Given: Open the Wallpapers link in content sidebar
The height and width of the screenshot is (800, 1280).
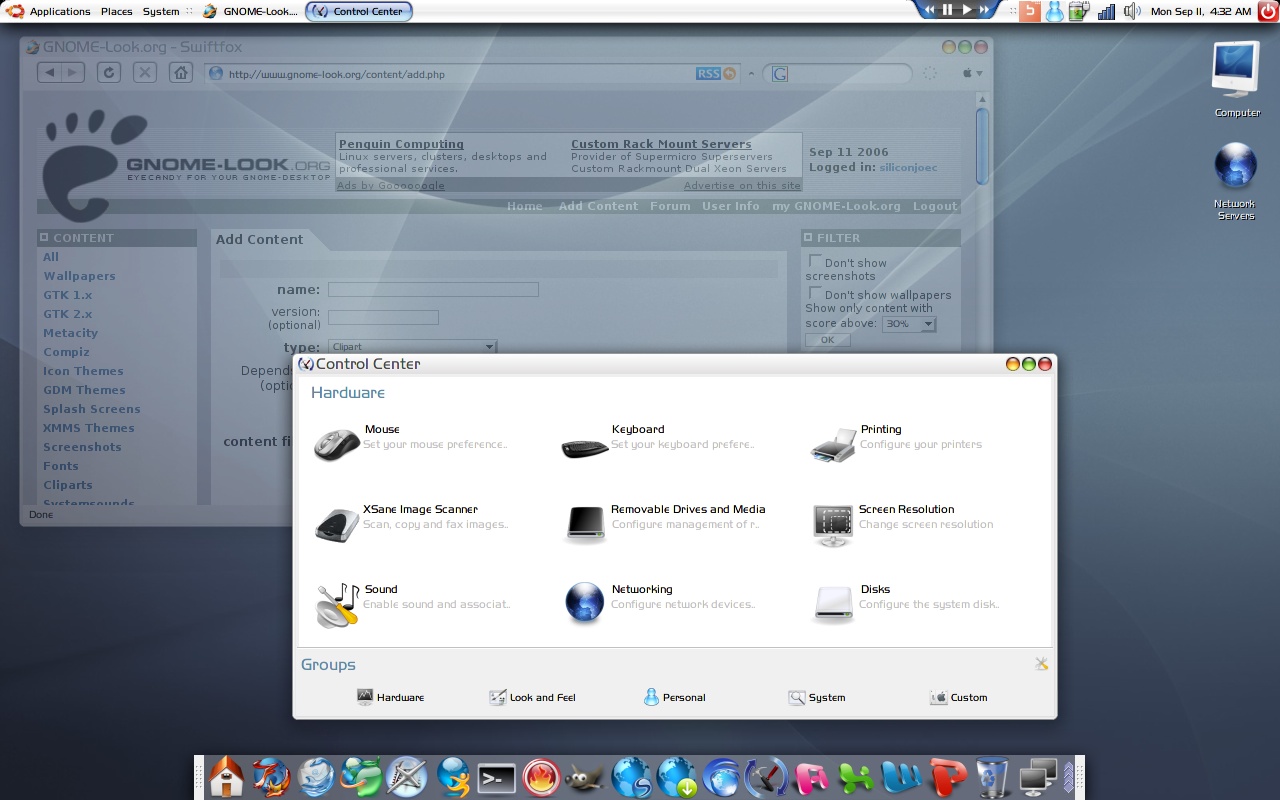Looking at the screenshot, I should point(79,276).
